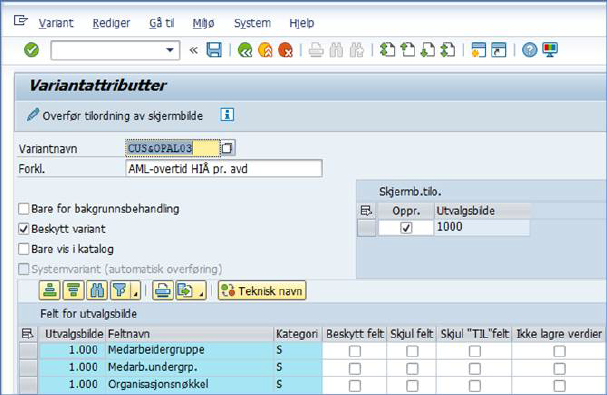Click the Find binoculars icon
Image resolution: width=607 pixels, height=395 pixels.
pyautogui.click(x=336, y=50)
